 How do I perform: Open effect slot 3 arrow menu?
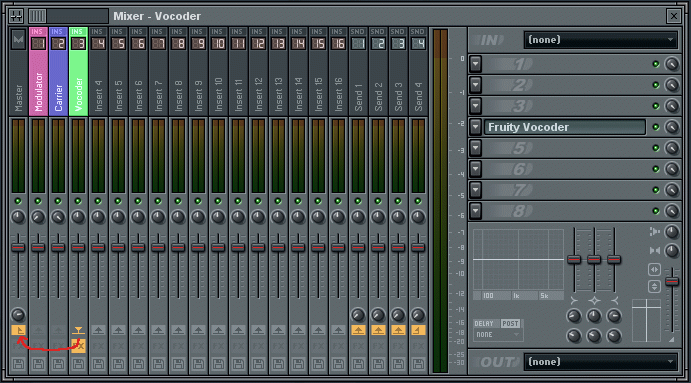tap(476, 106)
